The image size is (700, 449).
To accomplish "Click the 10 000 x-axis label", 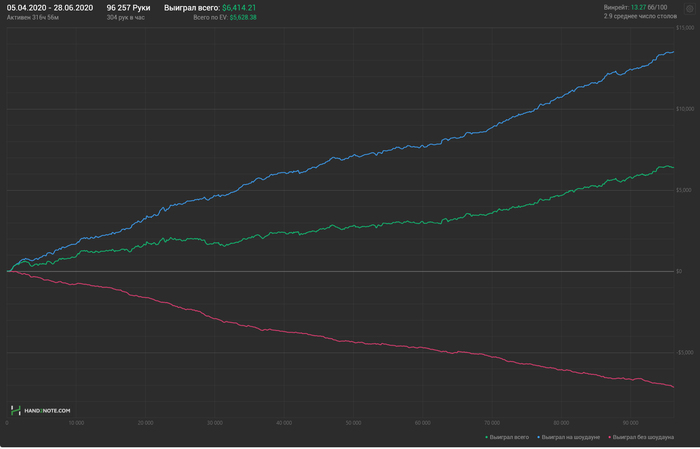I will [x=76, y=423].
